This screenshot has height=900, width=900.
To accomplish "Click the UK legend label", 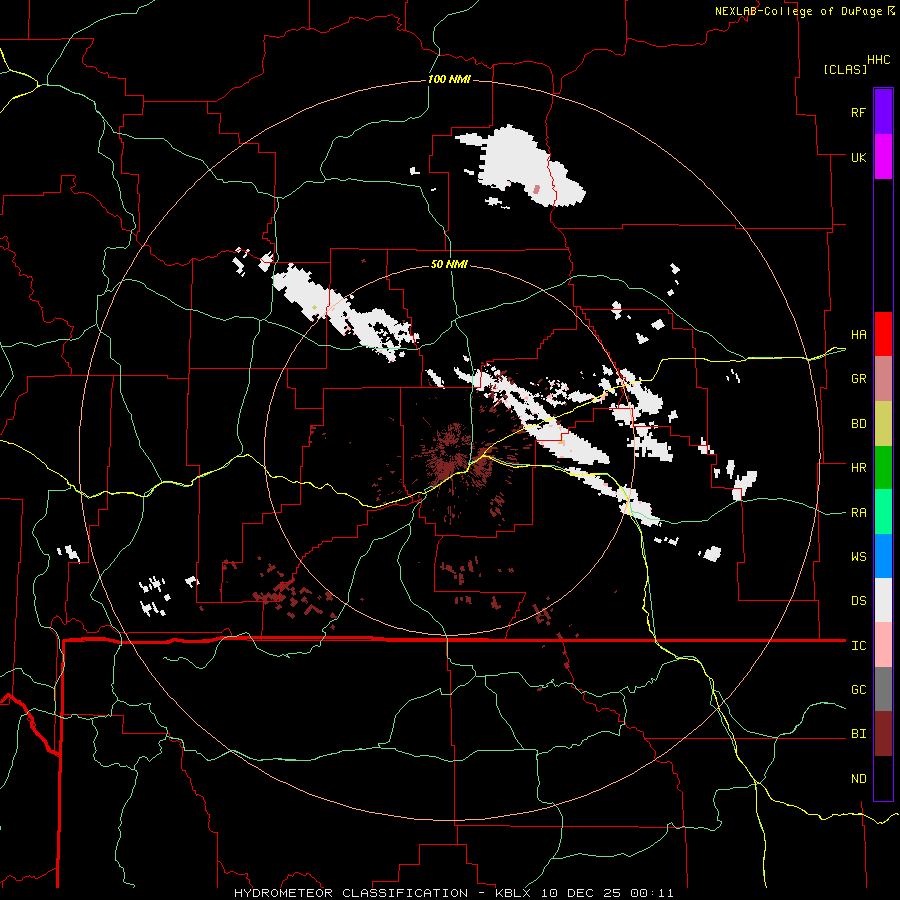I will tap(858, 157).
